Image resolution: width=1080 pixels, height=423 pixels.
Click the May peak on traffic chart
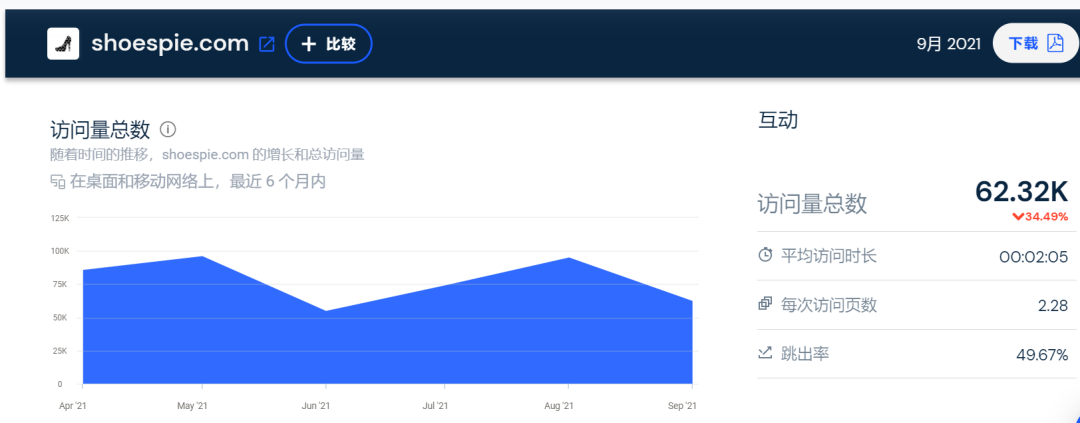tap(202, 256)
